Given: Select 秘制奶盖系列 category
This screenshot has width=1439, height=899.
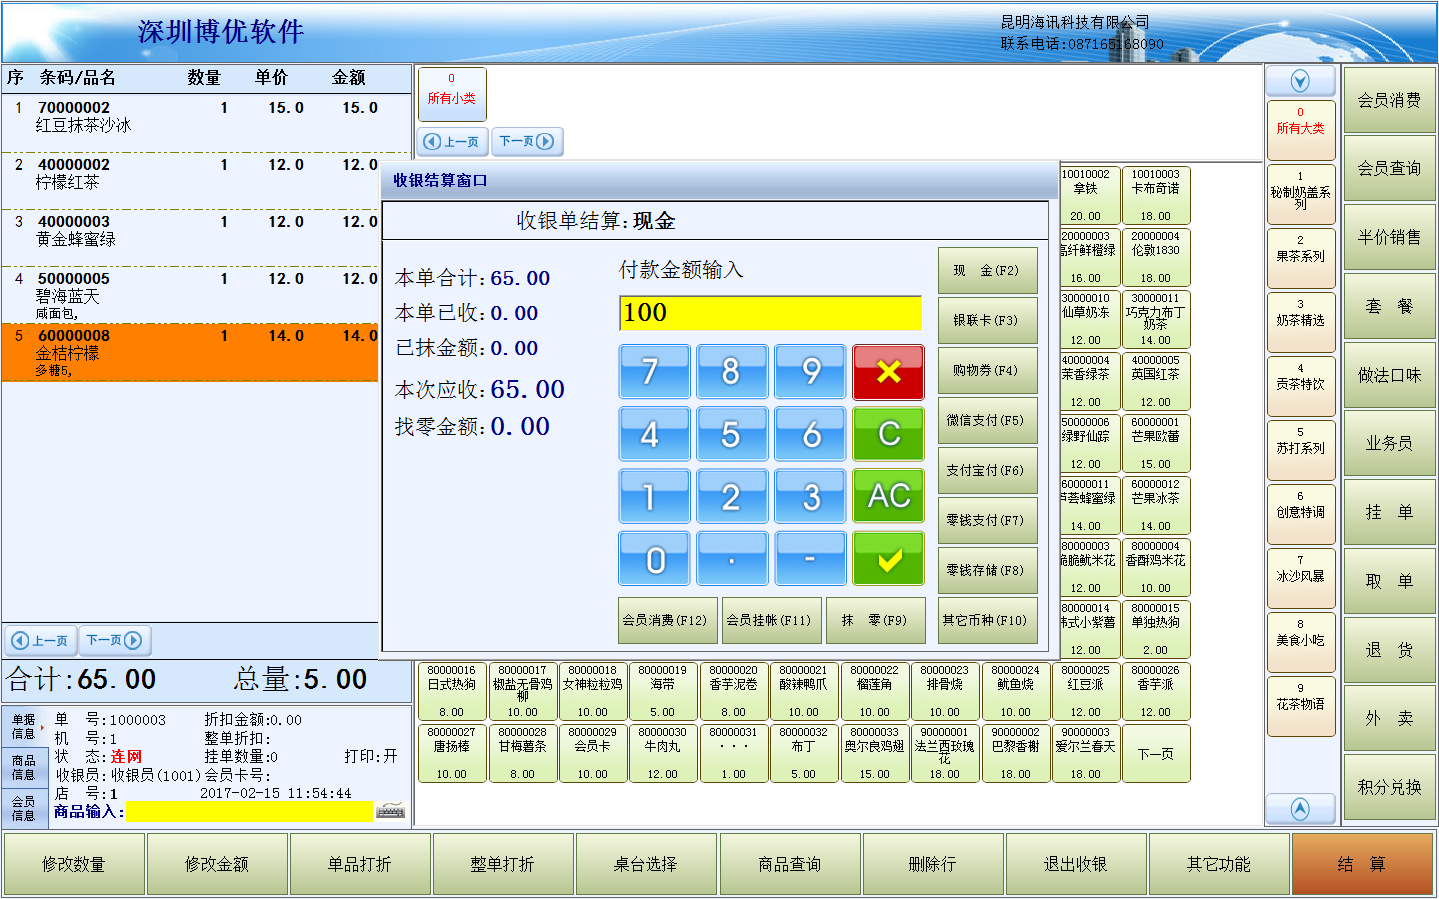Looking at the screenshot, I should (1300, 194).
